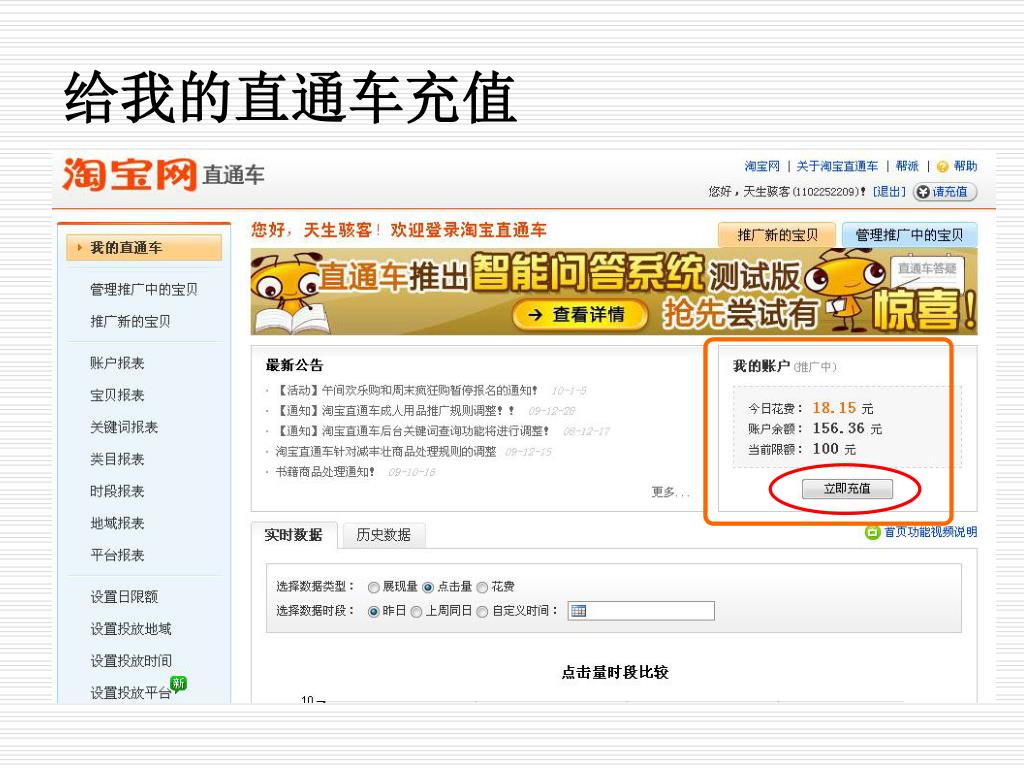The width and height of the screenshot is (1024, 768).
Task: Expand 我的直通车 sidebar section
Action: pyautogui.click(x=144, y=248)
